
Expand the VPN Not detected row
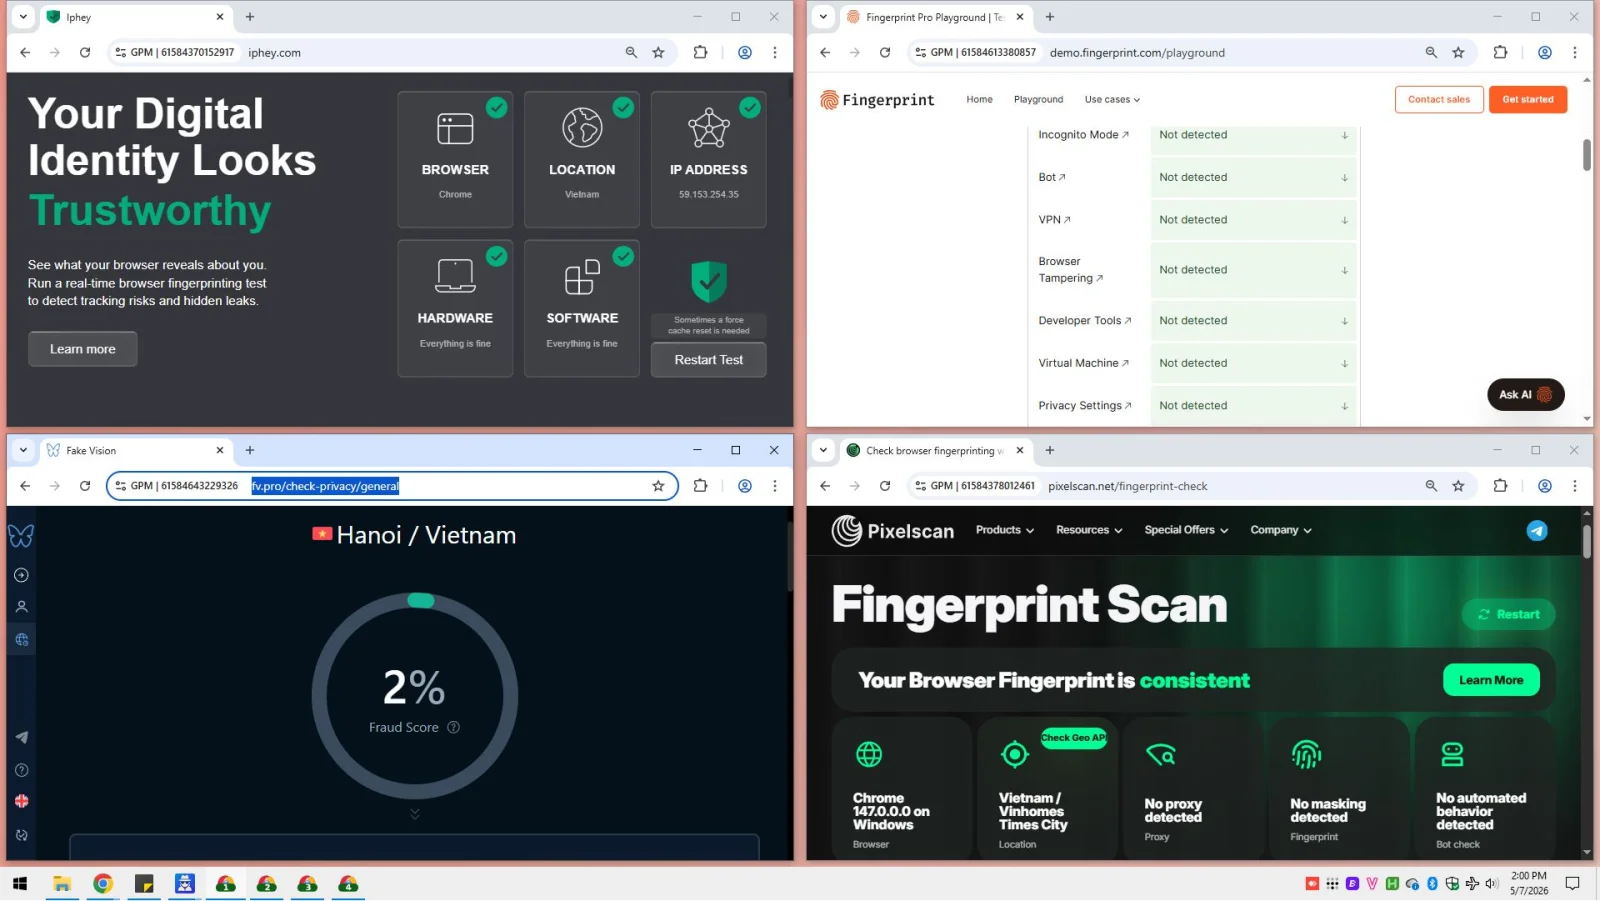1253,220
